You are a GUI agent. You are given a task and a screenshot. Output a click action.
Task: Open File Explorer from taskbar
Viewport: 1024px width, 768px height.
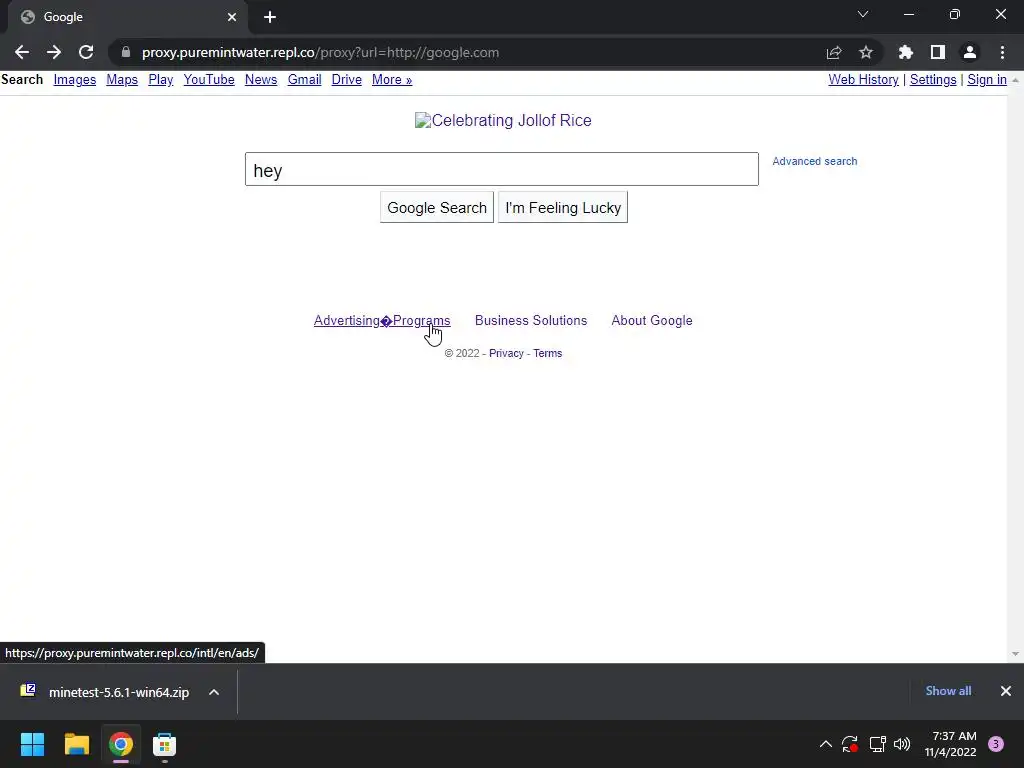[76, 744]
